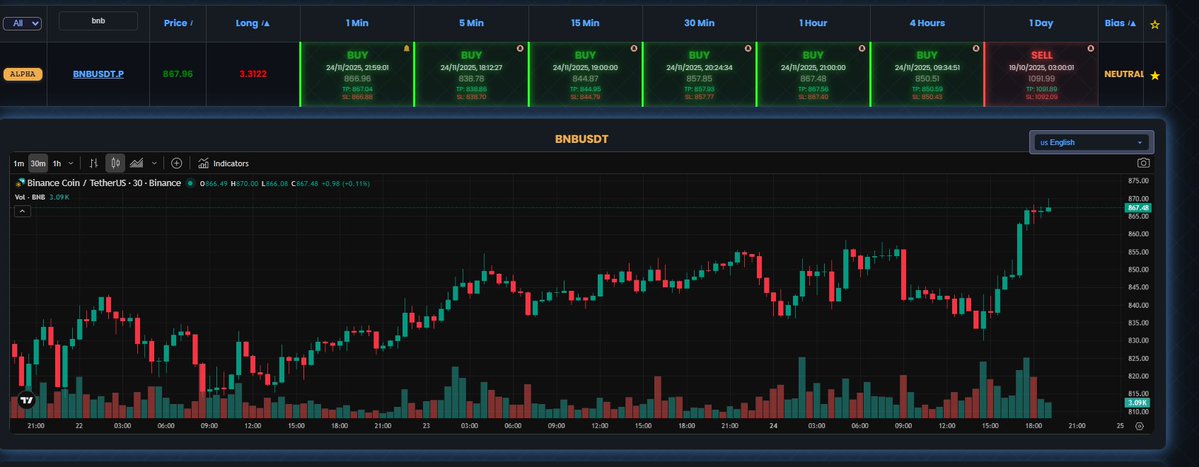Click the 867.48 current price label

point(1138,208)
